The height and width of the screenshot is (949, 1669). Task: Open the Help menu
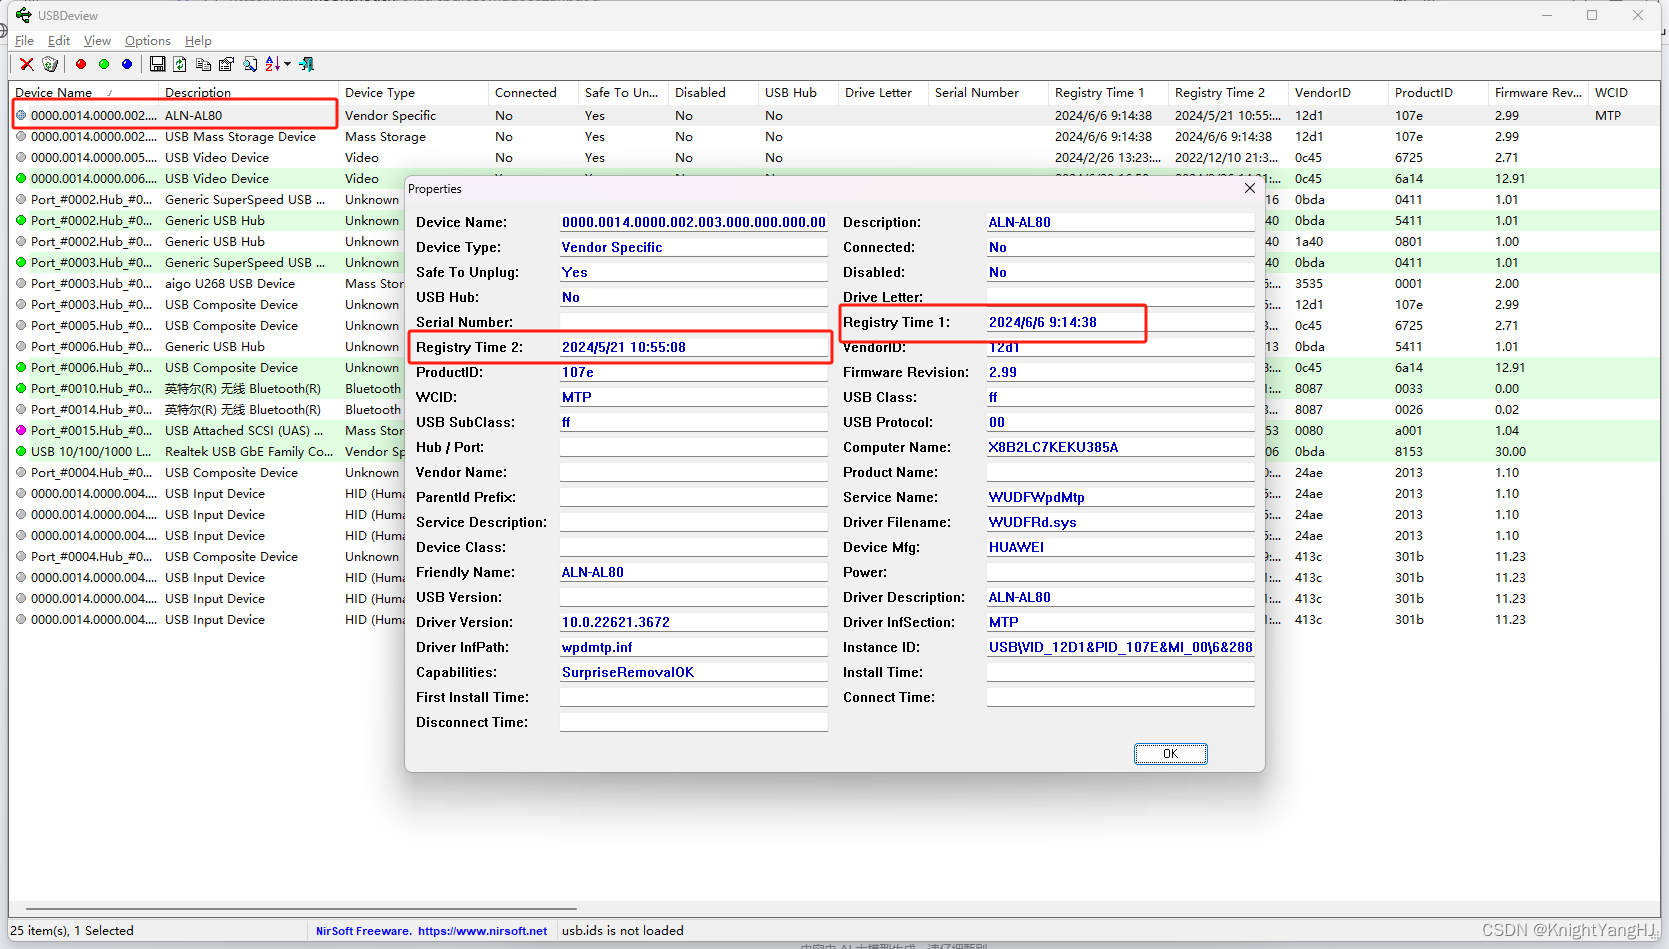point(198,40)
